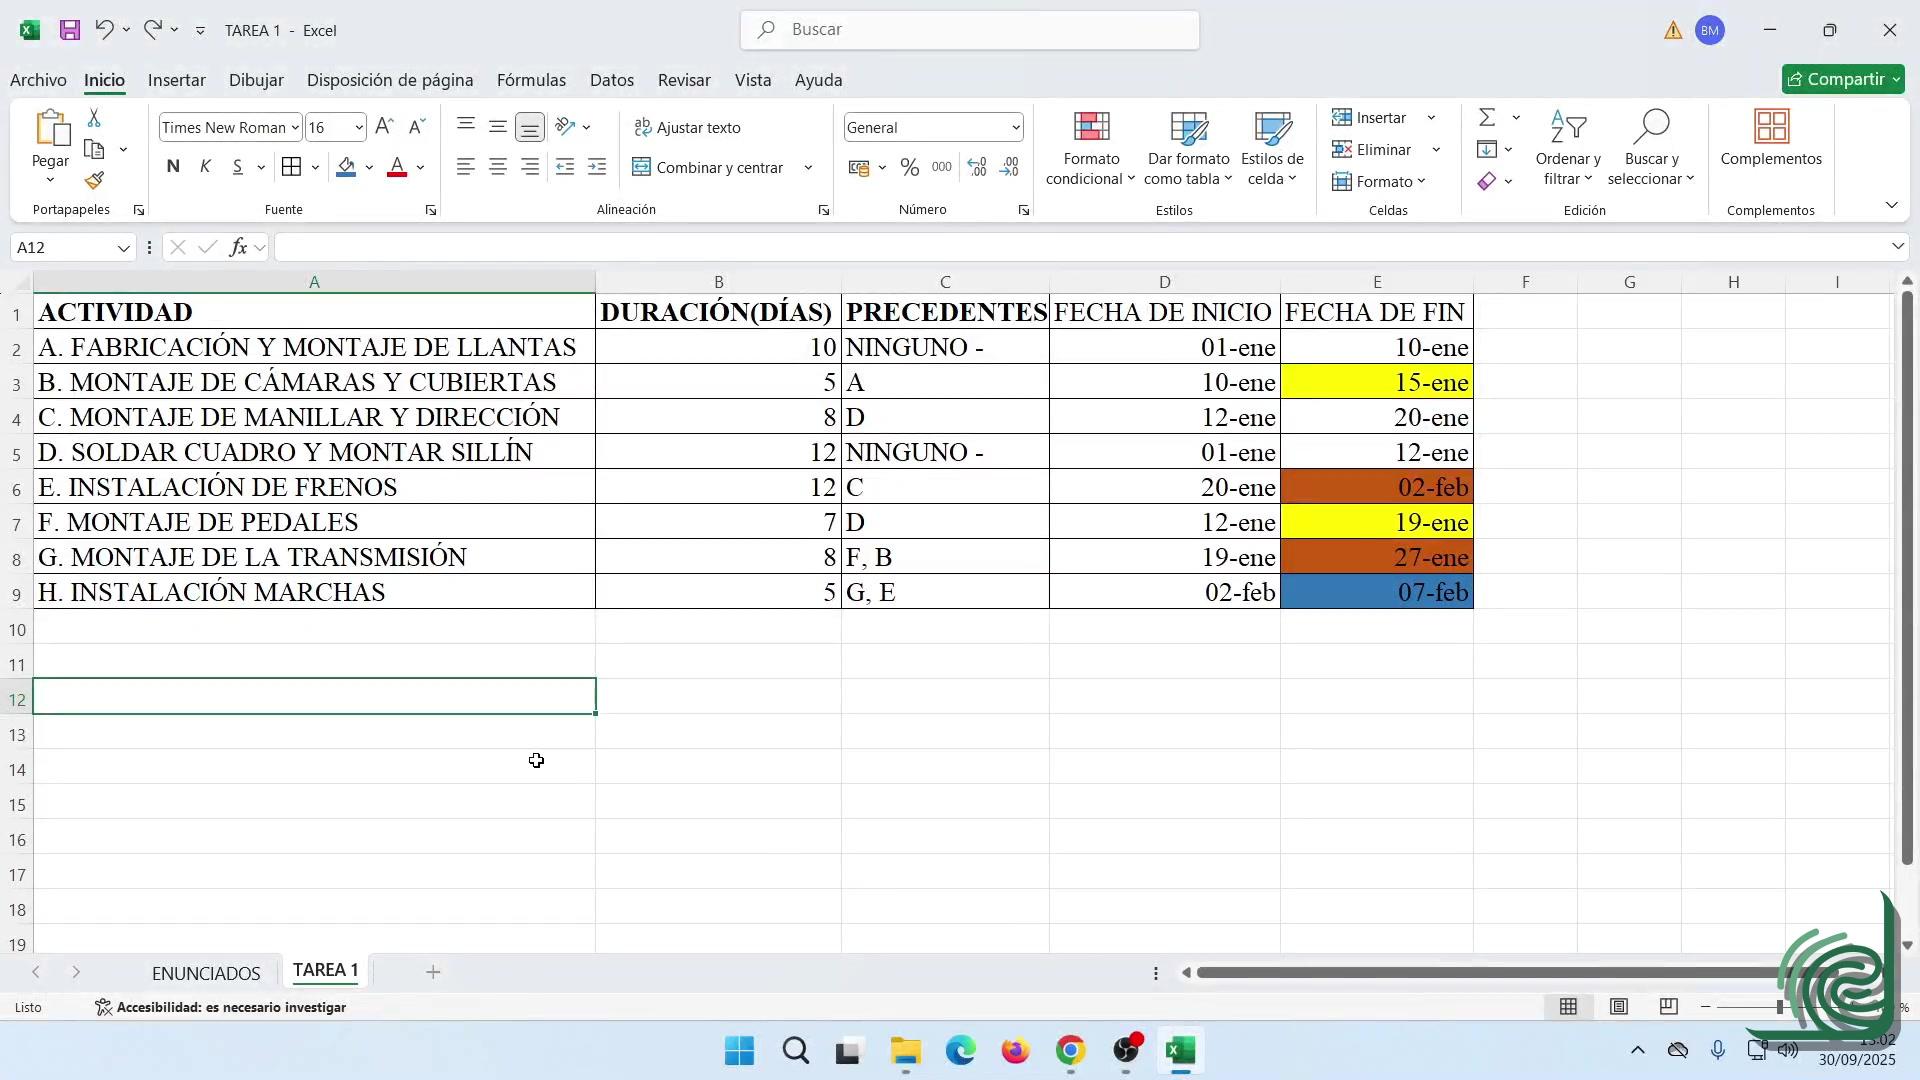Viewport: 1920px width, 1080px height.
Task: Click the percent style icon
Action: (x=909, y=168)
